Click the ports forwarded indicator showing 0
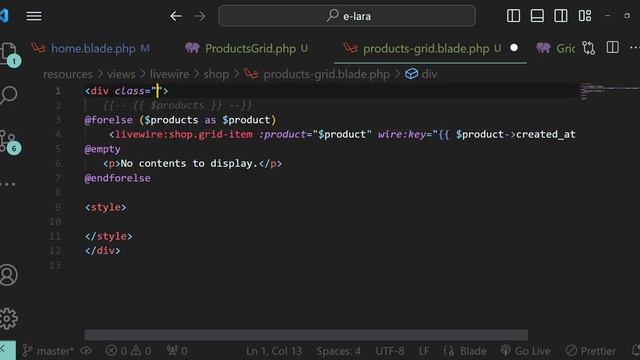Screen dimensions: 640x360 tap(177, 351)
